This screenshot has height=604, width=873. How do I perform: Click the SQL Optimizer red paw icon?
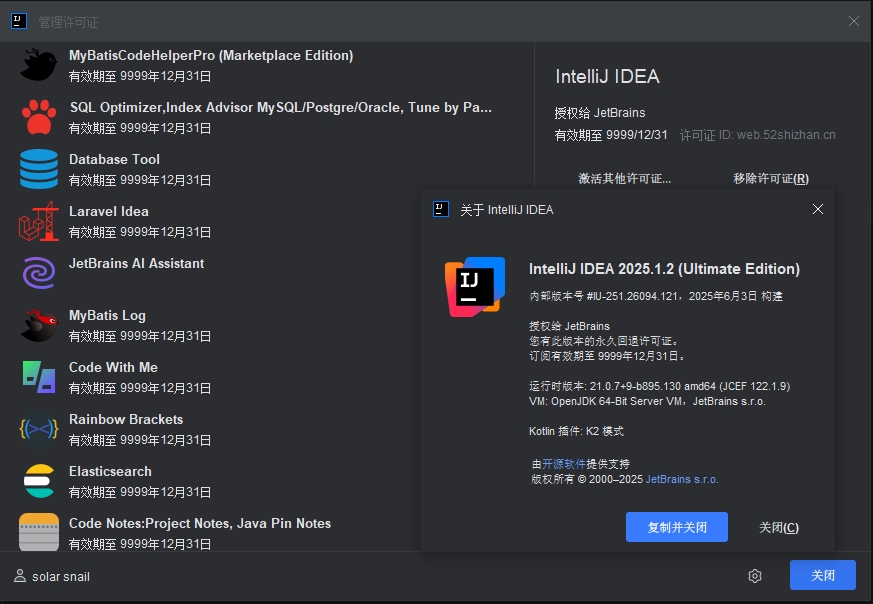point(38,117)
